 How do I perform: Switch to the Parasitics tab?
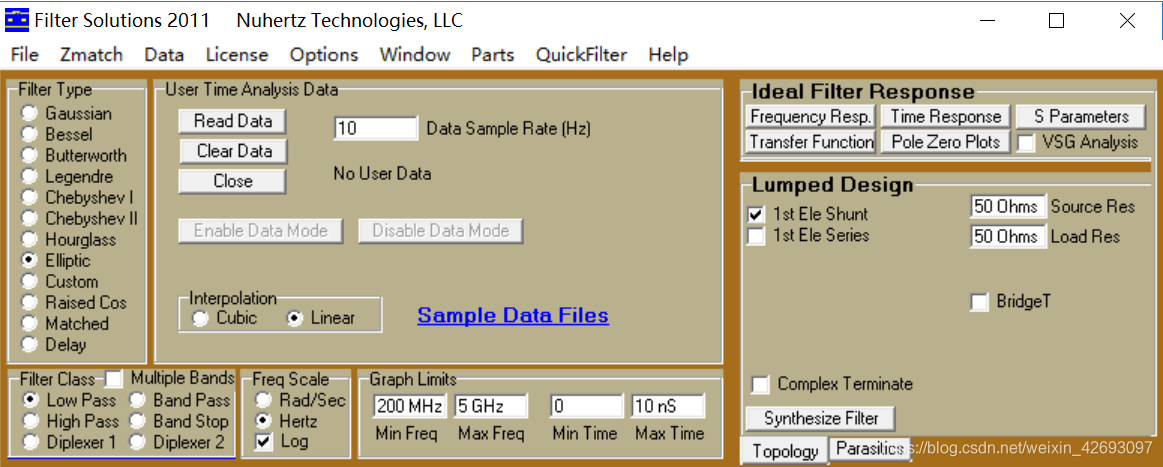point(869,448)
